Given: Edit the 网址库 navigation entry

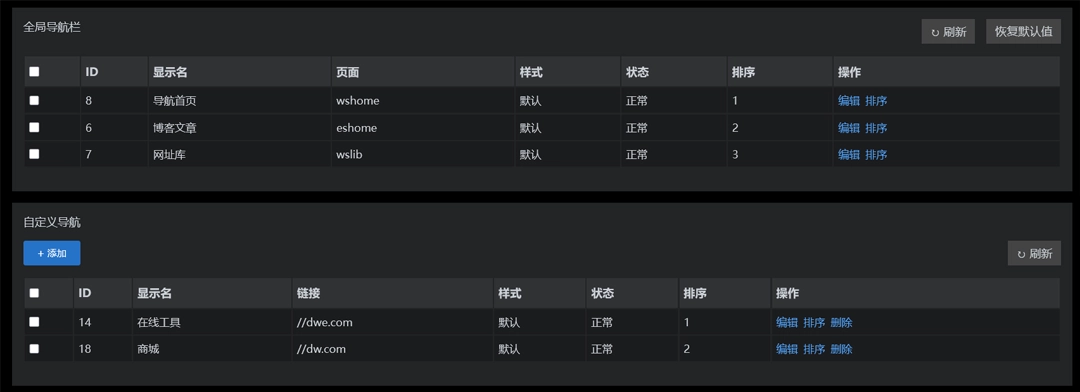Looking at the screenshot, I should [849, 154].
